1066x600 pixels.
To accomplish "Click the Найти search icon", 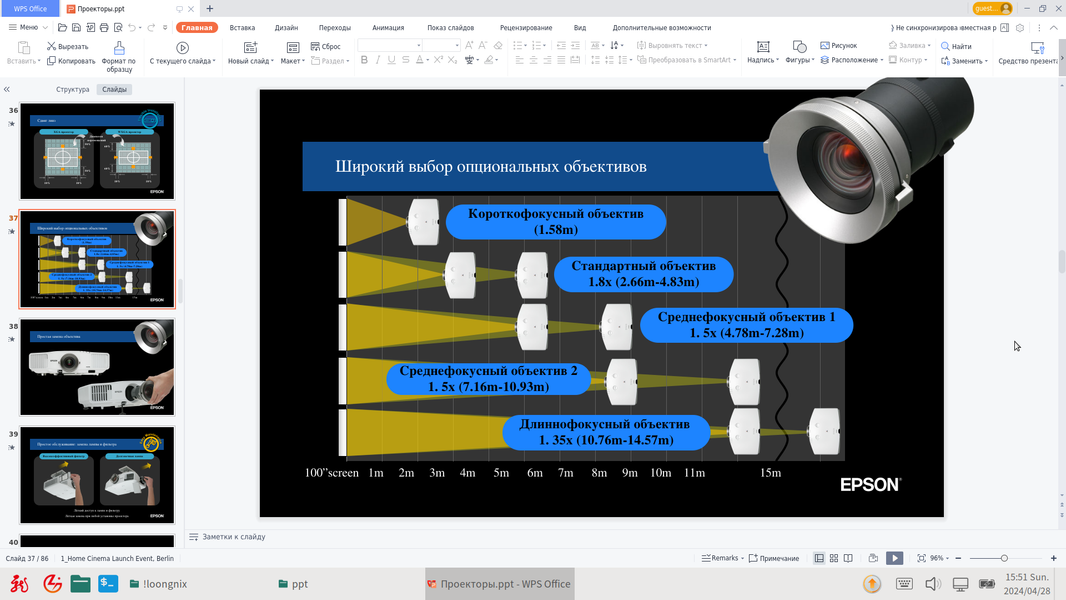I will pyautogui.click(x=945, y=46).
